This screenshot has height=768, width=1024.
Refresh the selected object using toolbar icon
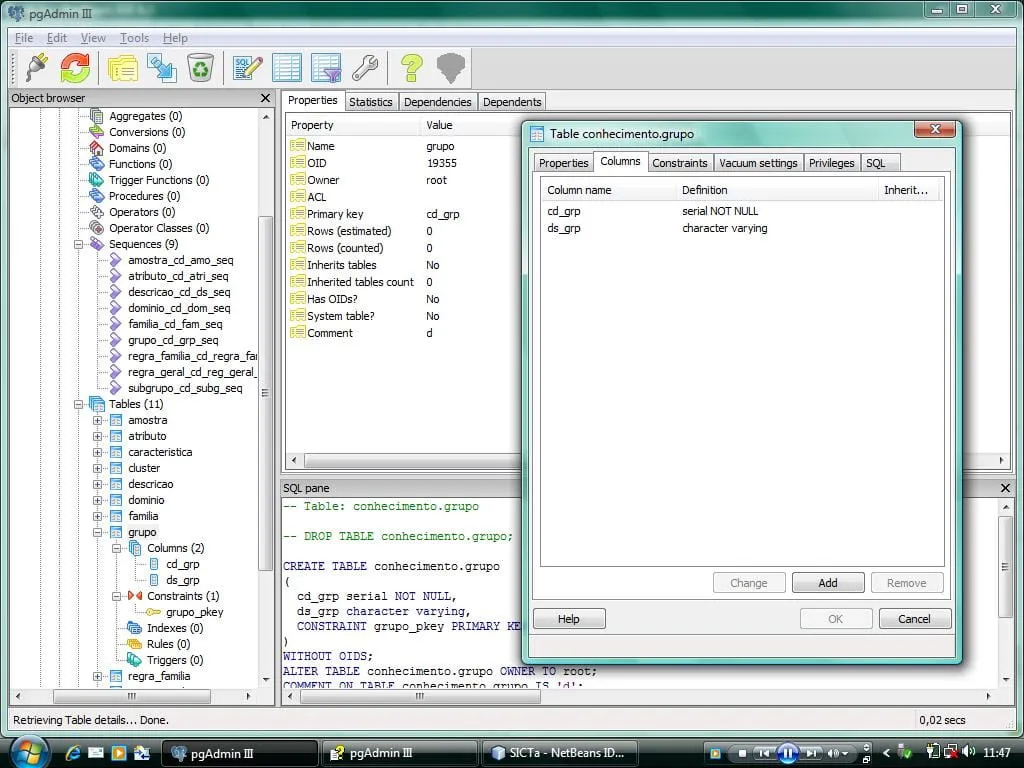coord(75,68)
